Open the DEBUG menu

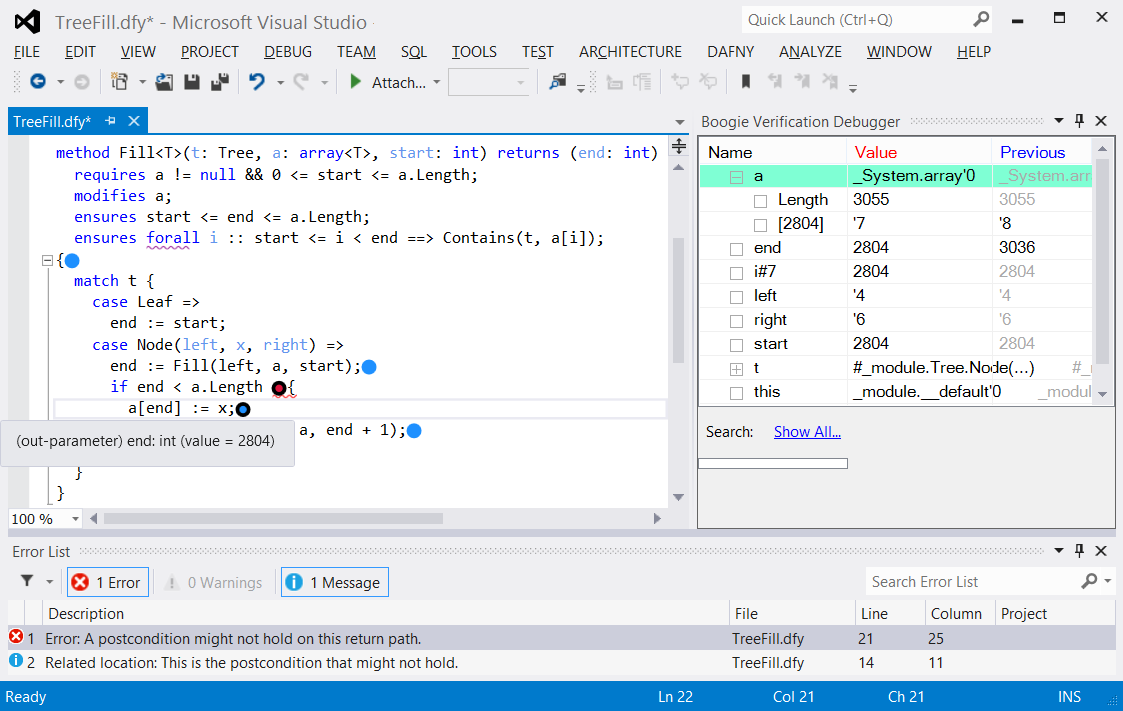[288, 52]
